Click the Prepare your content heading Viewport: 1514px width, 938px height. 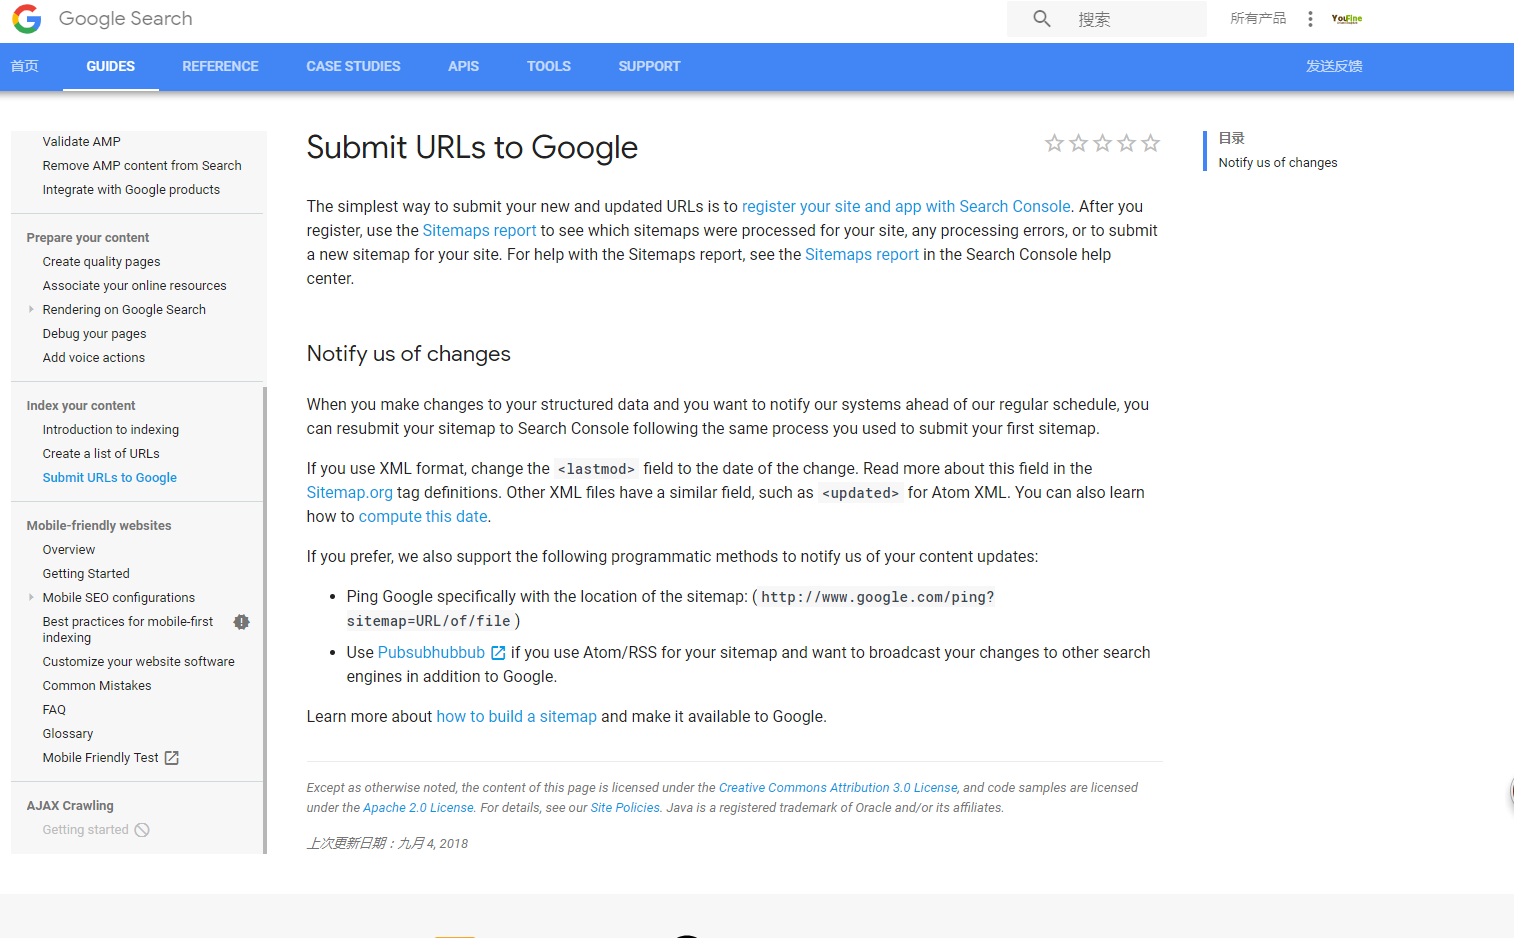[88, 238]
